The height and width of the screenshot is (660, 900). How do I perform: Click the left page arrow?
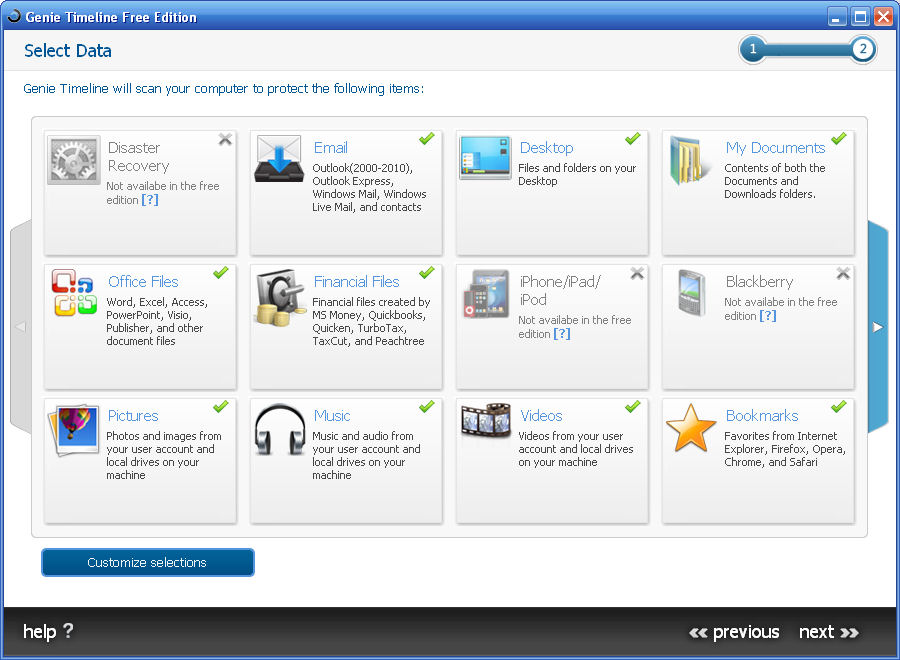point(21,327)
